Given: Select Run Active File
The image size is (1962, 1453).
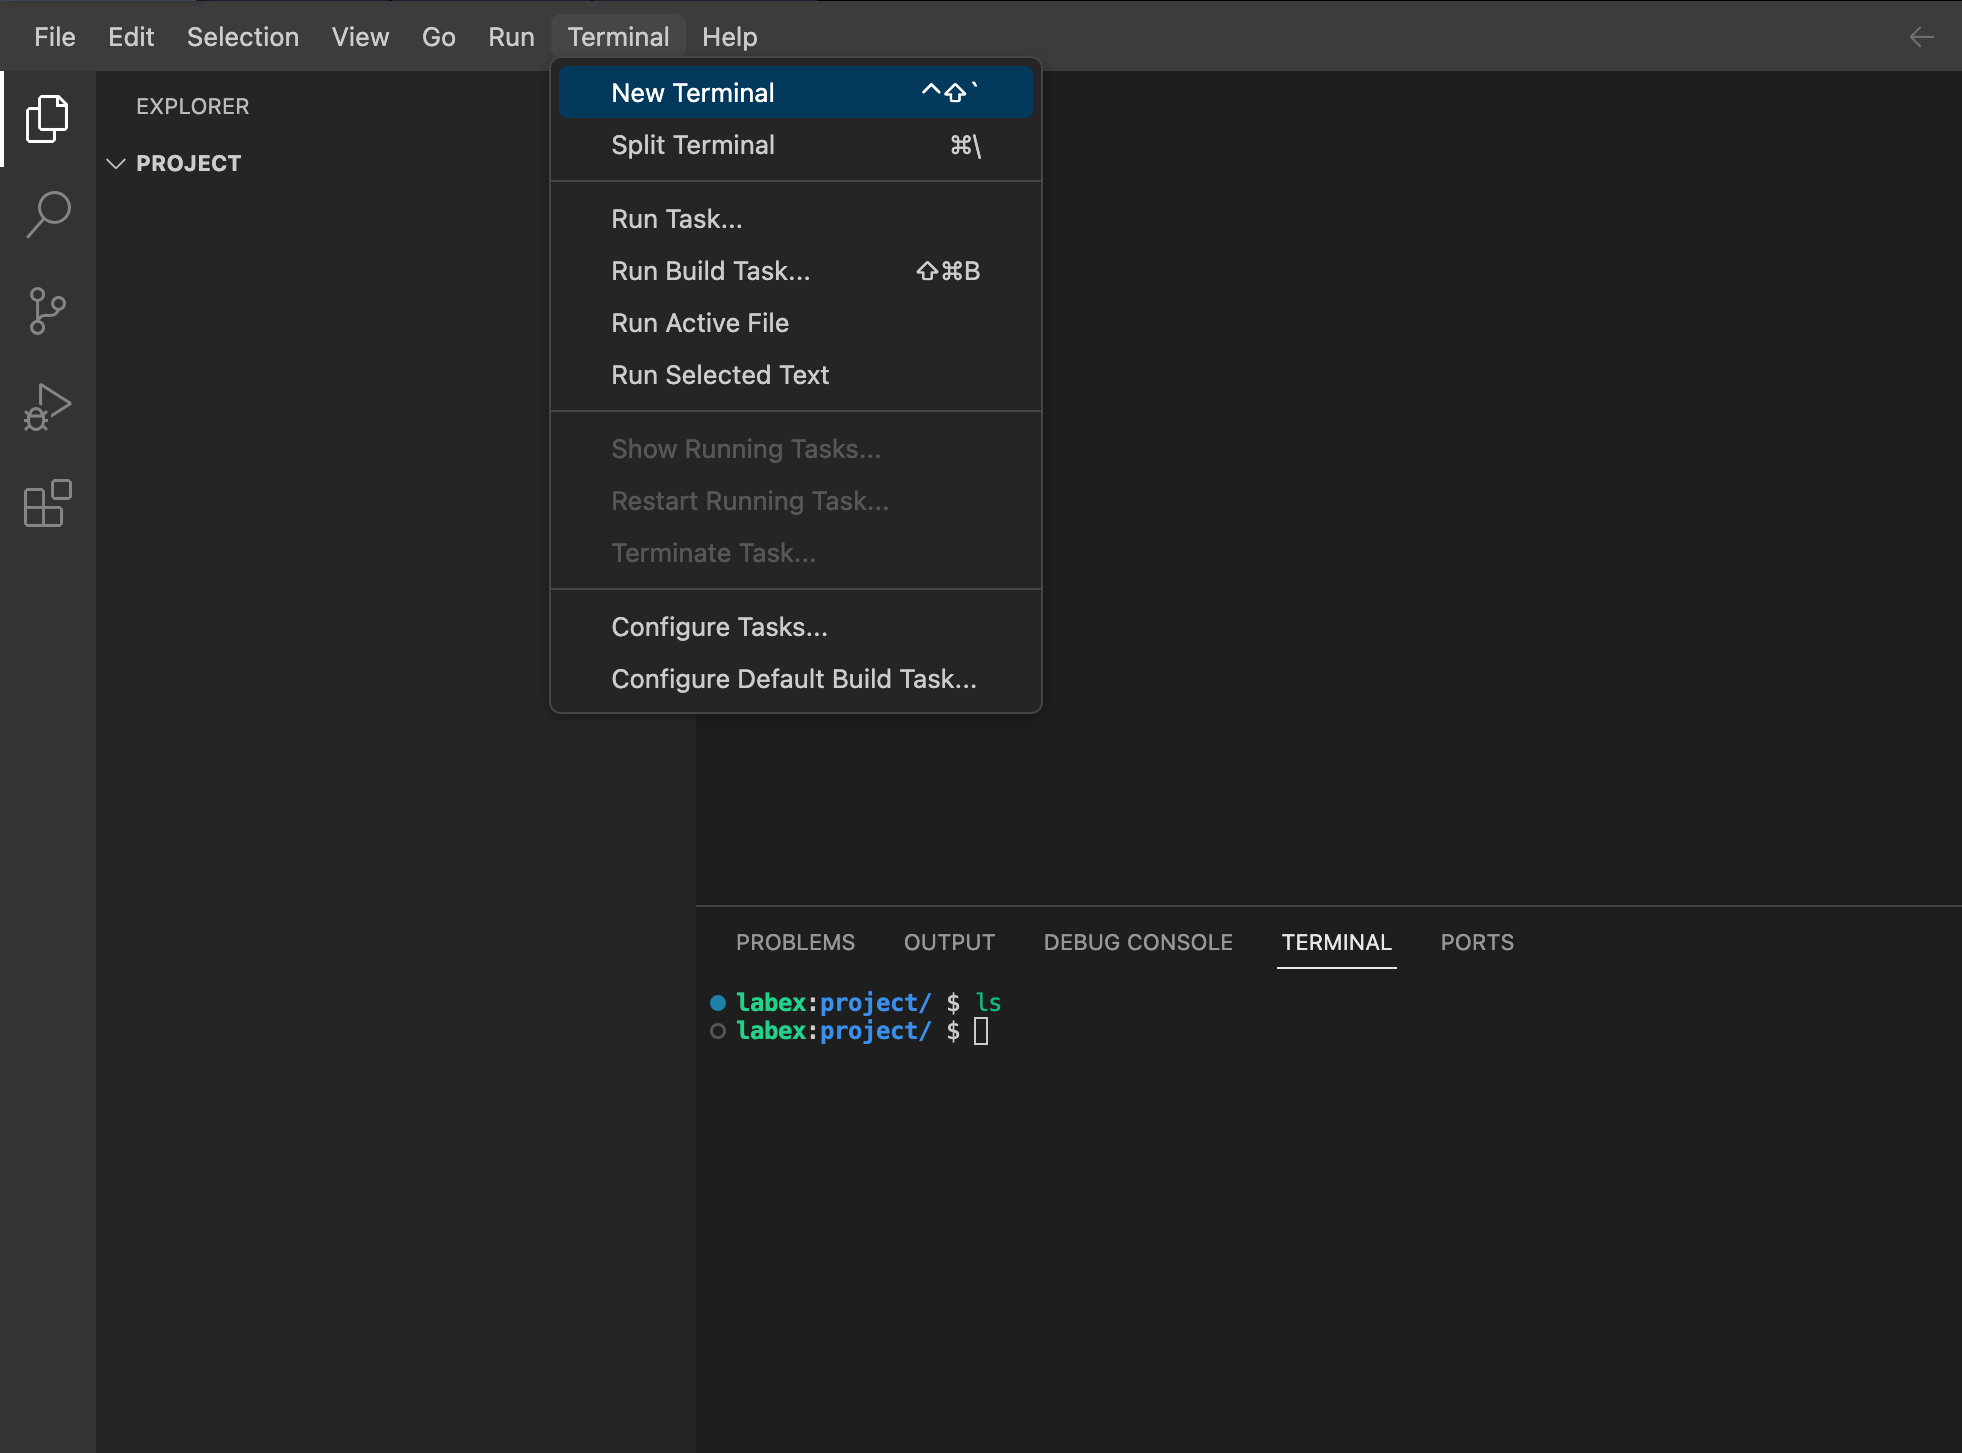Looking at the screenshot, I should [x=699, y=323].
